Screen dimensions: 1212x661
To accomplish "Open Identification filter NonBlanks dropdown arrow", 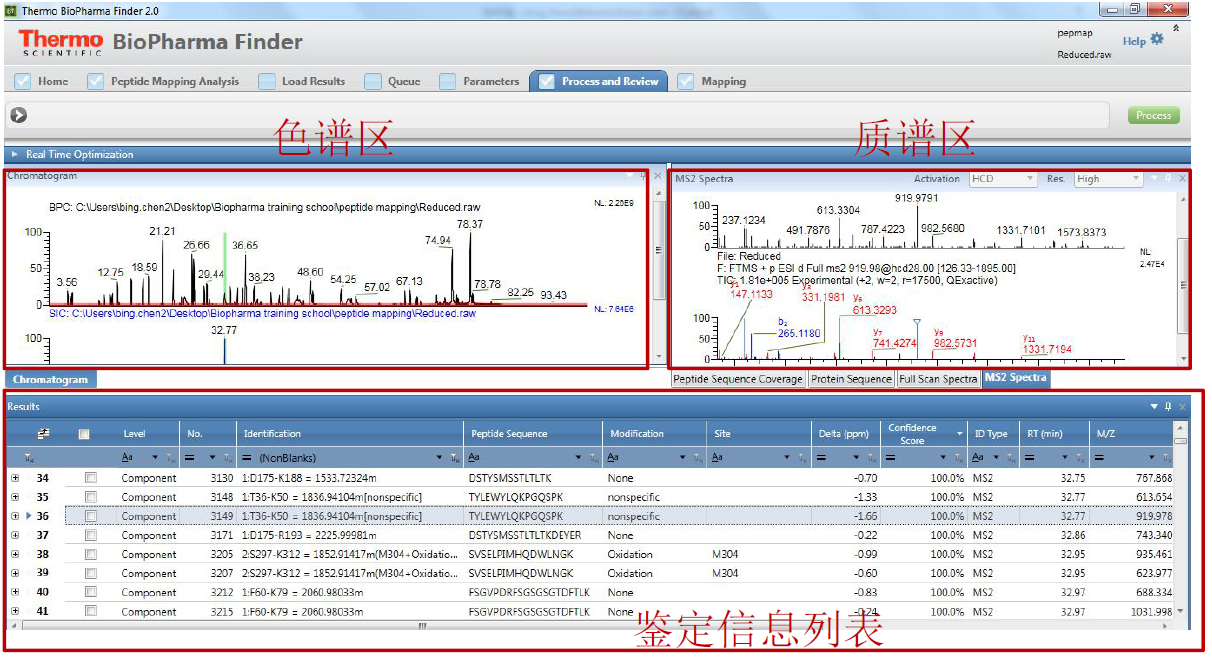I will coord(440,458).
